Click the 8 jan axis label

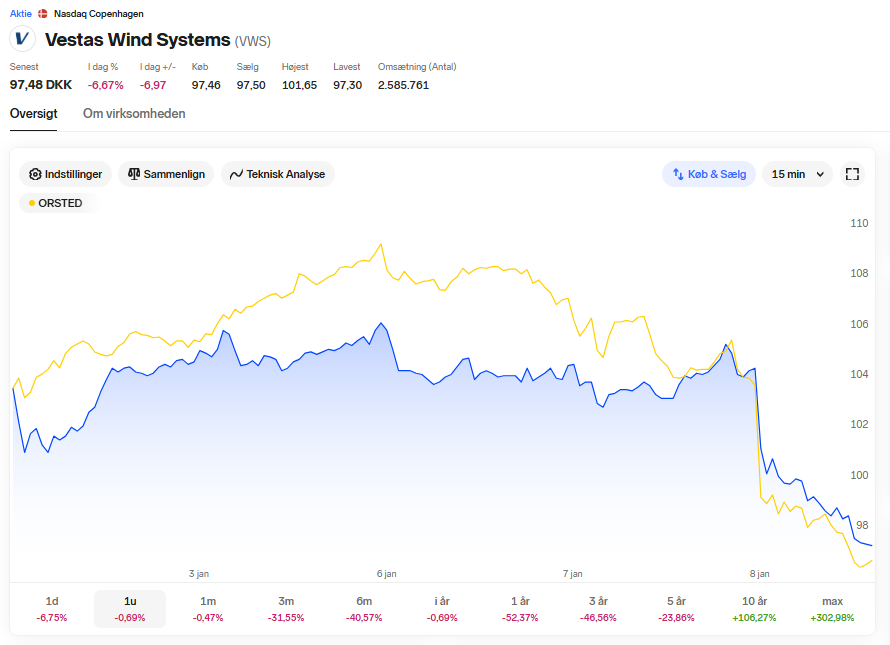759,574
